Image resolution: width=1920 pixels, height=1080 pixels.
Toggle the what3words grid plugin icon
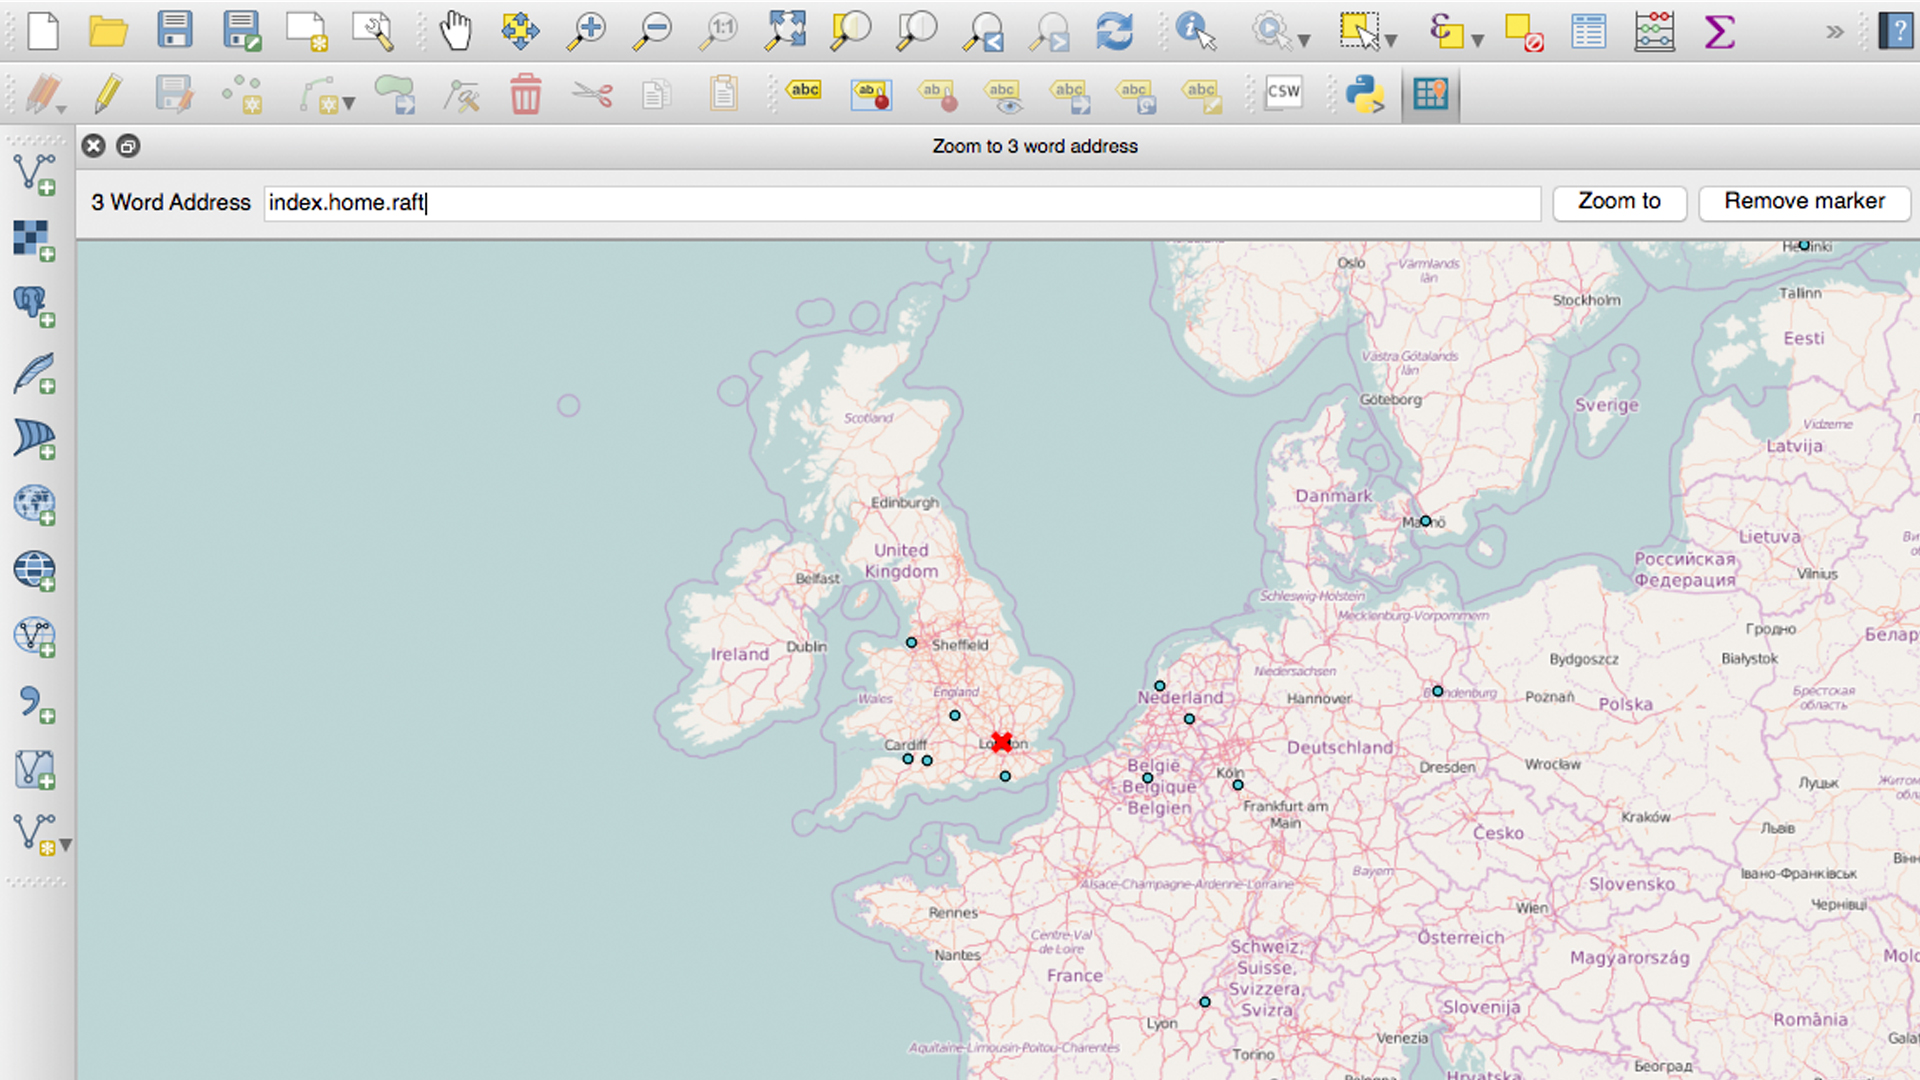[x=1431, y=95]
